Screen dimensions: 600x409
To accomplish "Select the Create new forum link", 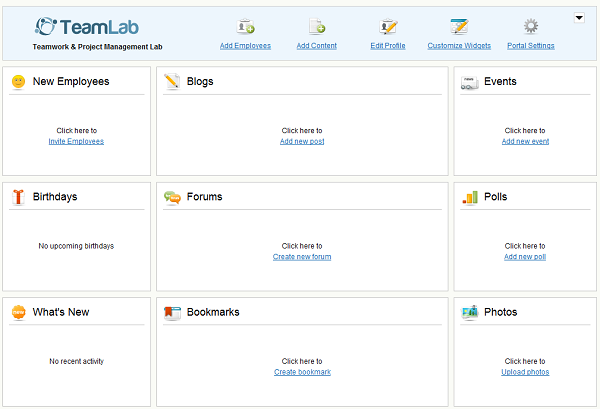I will point(302,257).
